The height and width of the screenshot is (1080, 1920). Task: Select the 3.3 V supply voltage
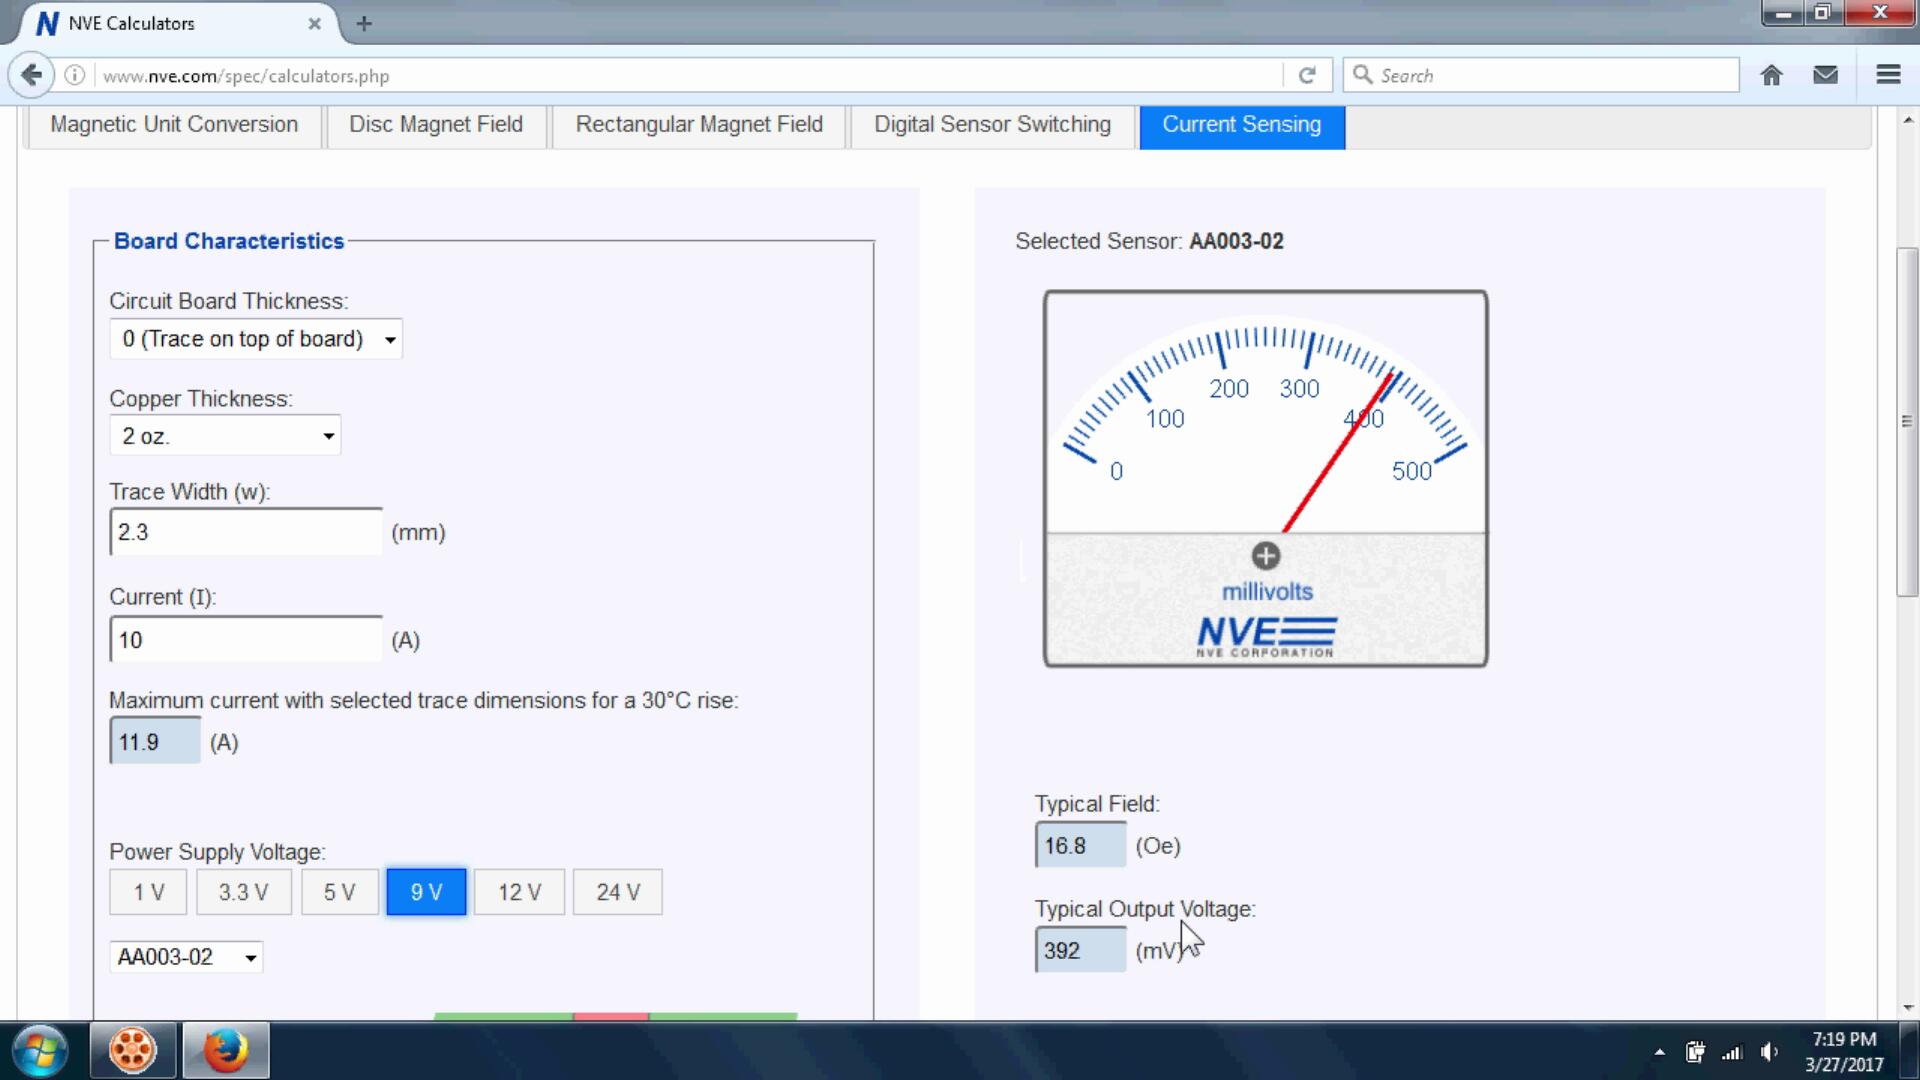[x=243, y=892]
